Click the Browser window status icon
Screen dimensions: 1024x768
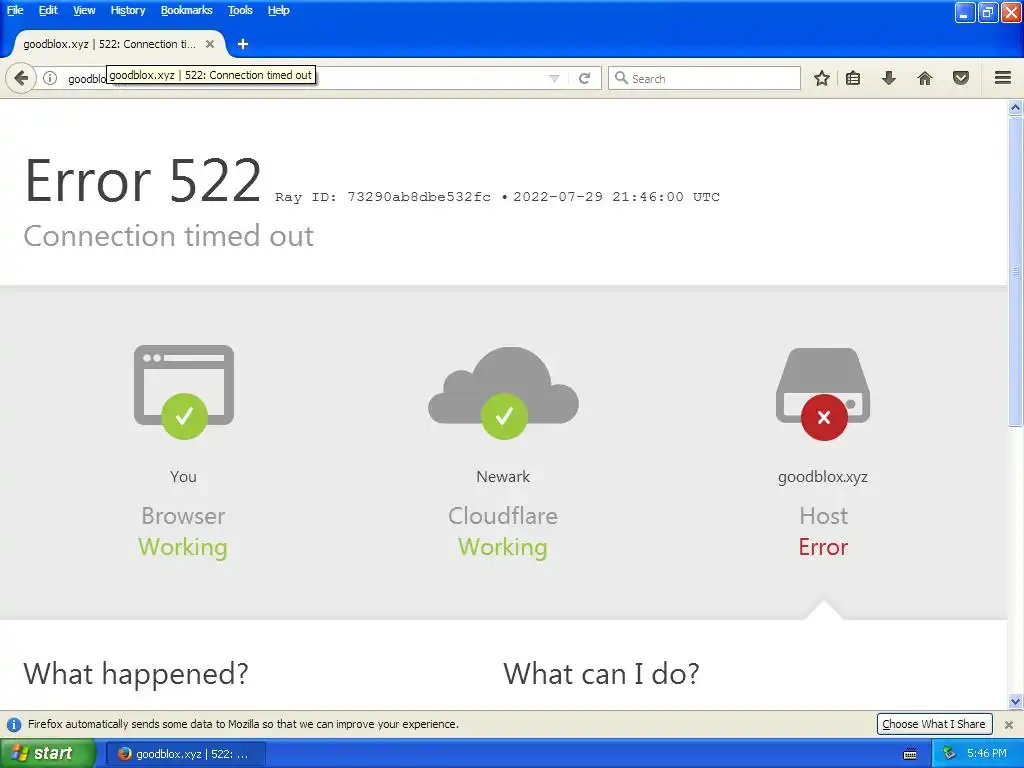point(184,391)
